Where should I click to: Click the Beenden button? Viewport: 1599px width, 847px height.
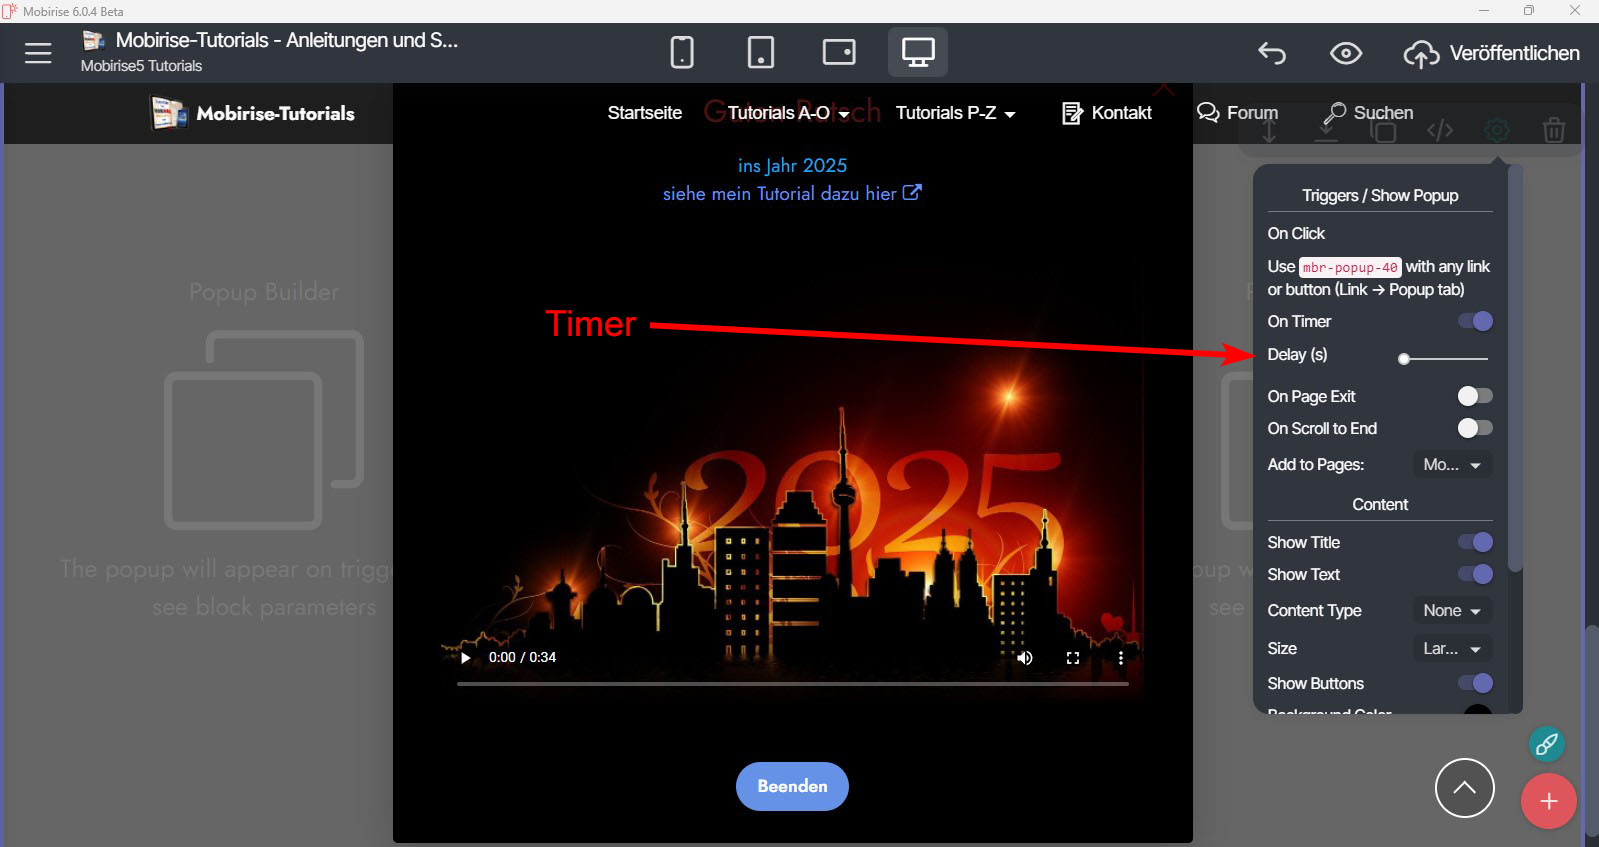point(792,786)
